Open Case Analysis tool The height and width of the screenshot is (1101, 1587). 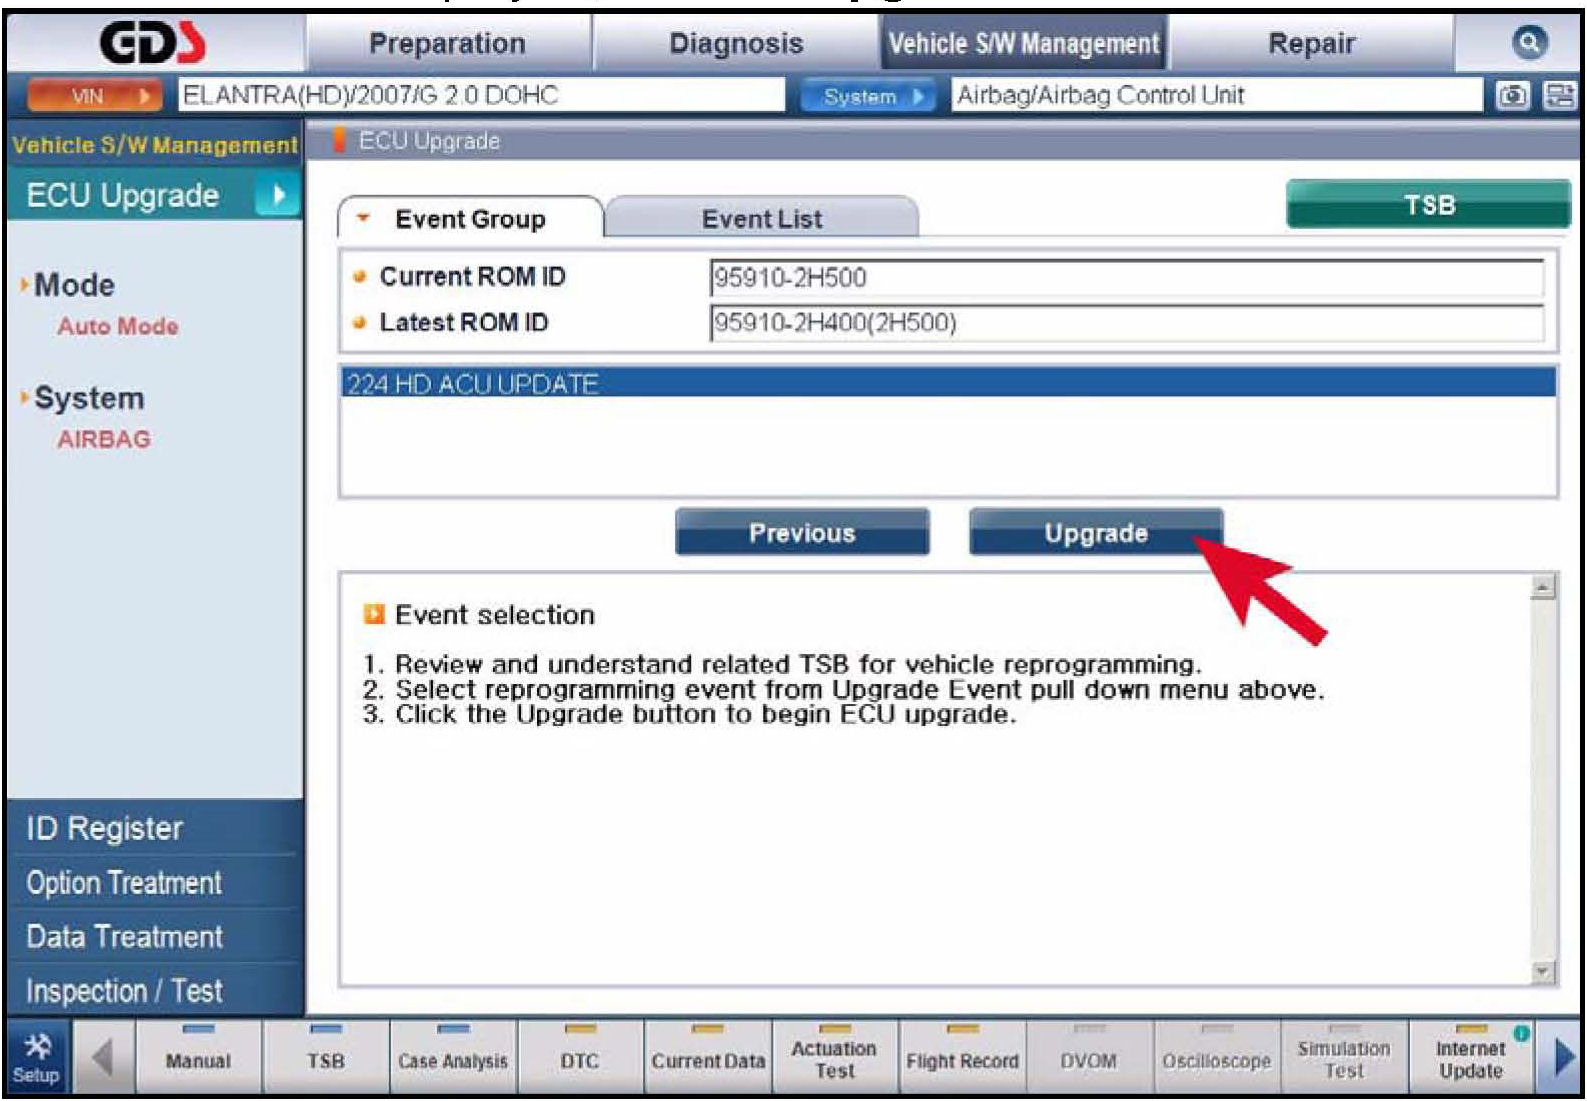453,1058
